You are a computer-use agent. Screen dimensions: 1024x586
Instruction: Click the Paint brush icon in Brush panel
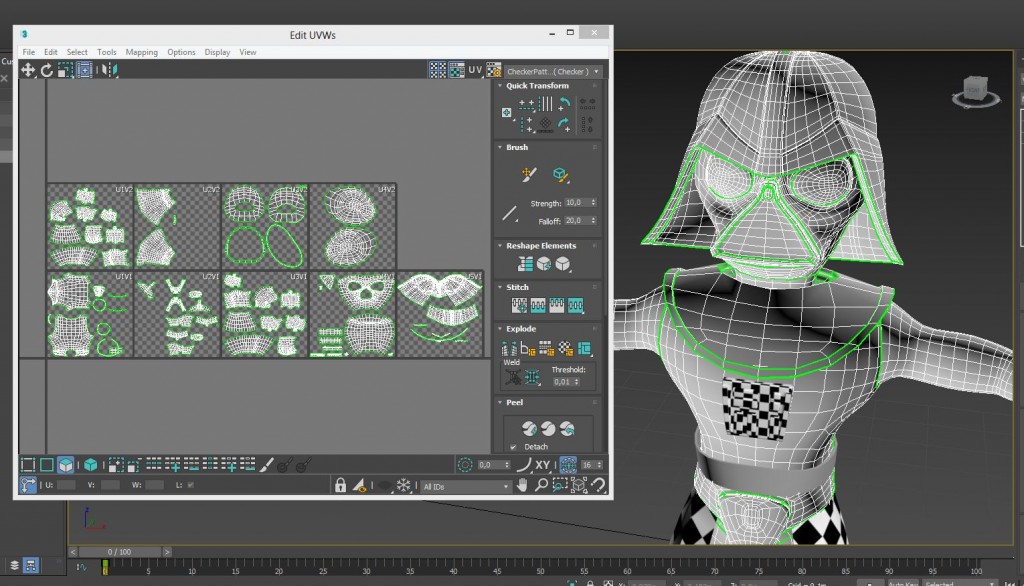coord(530,175)
